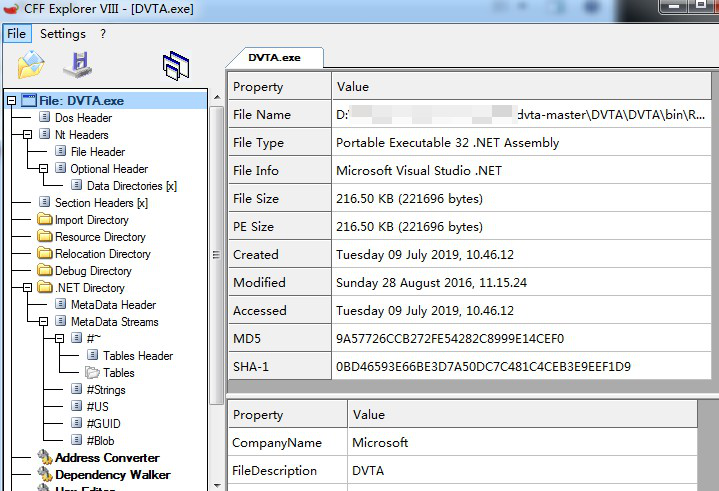
Task: Select Nt Headers in the tree
Action: pos(82,135)
